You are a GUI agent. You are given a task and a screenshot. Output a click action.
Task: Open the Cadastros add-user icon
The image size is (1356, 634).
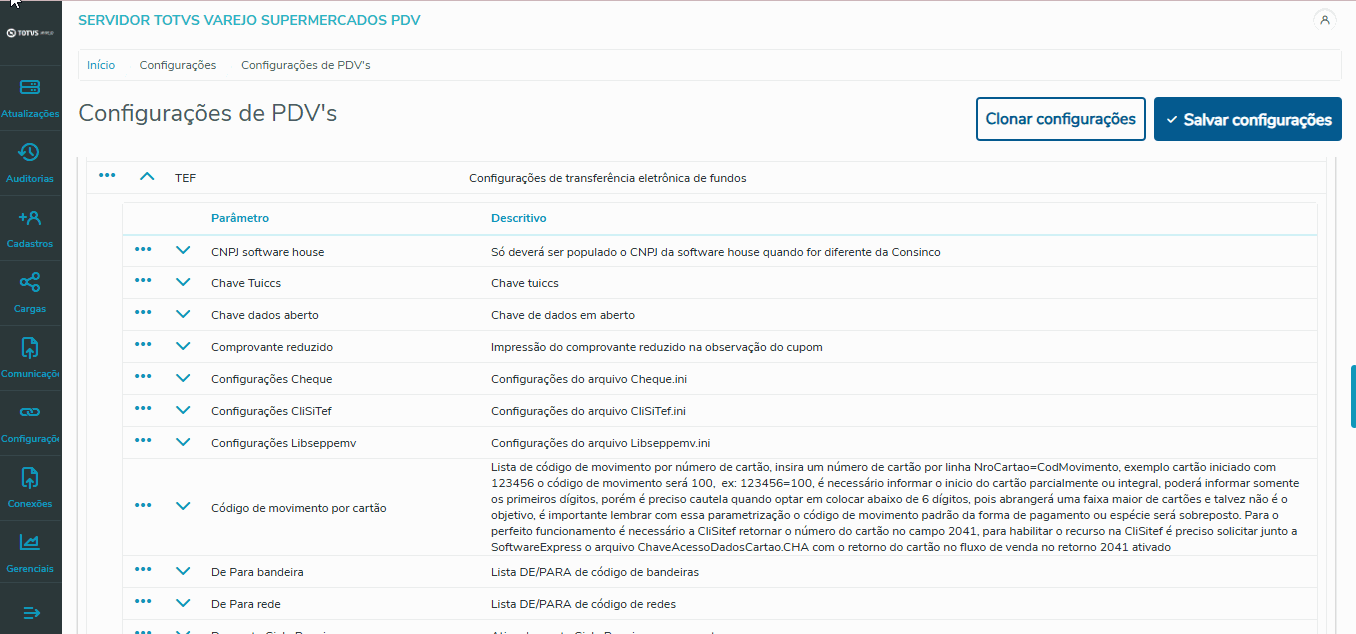[30, 217]
